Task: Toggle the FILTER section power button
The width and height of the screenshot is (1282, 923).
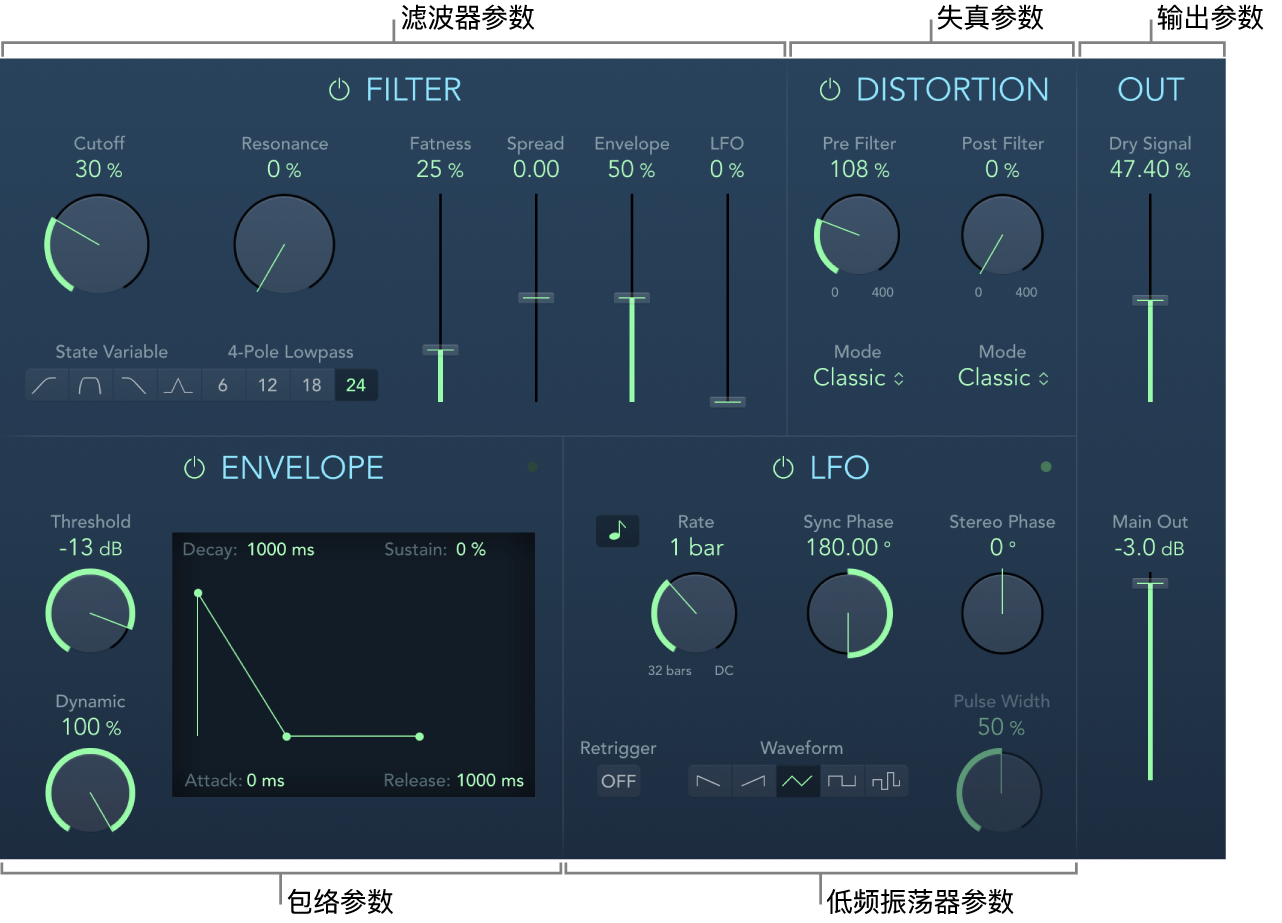Action: point(340,90)
